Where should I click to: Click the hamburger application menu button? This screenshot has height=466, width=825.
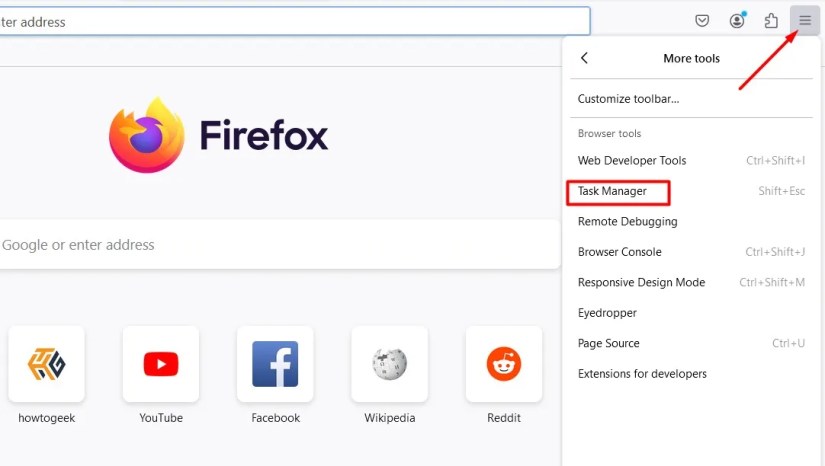click(x=804, y=21)
